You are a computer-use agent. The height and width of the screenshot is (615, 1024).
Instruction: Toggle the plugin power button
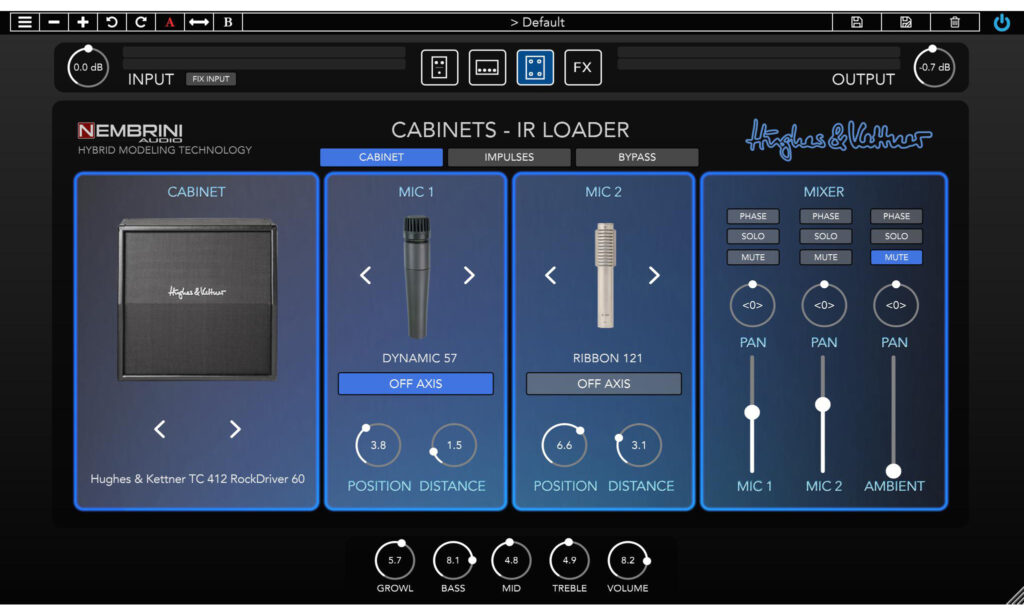click(x=1002, y=23)
